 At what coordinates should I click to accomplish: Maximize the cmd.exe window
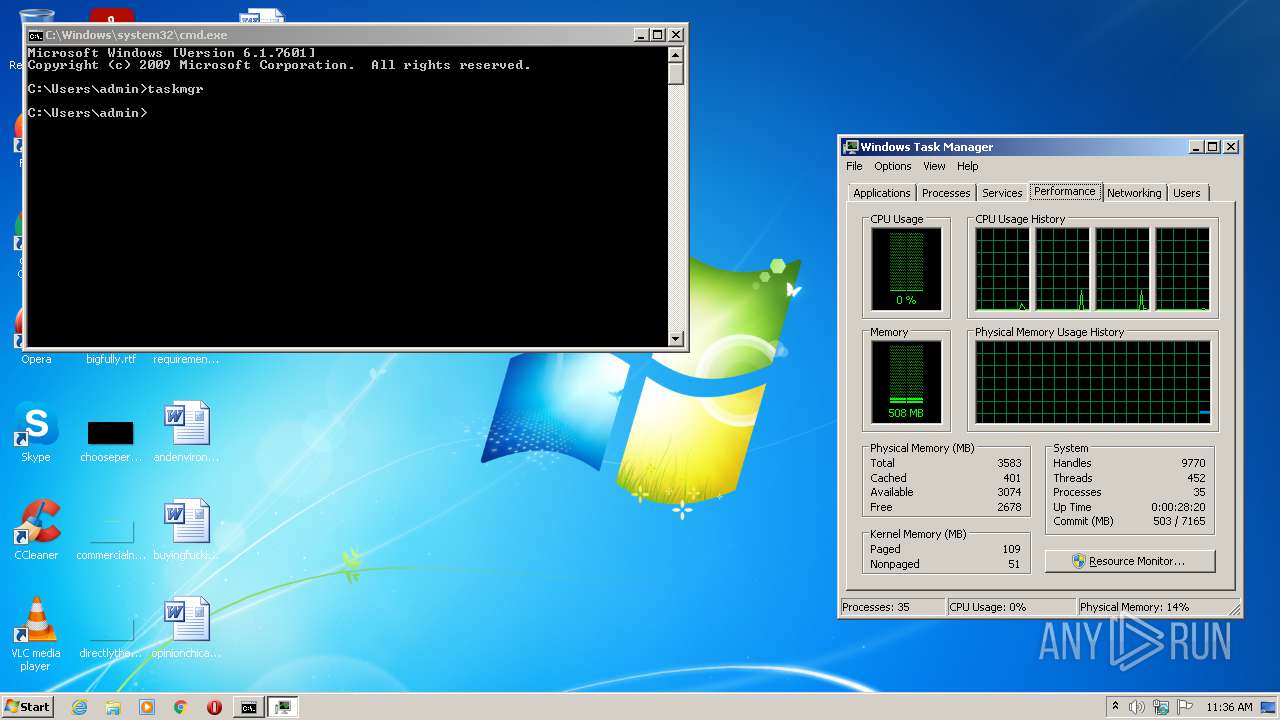[658, 35]
